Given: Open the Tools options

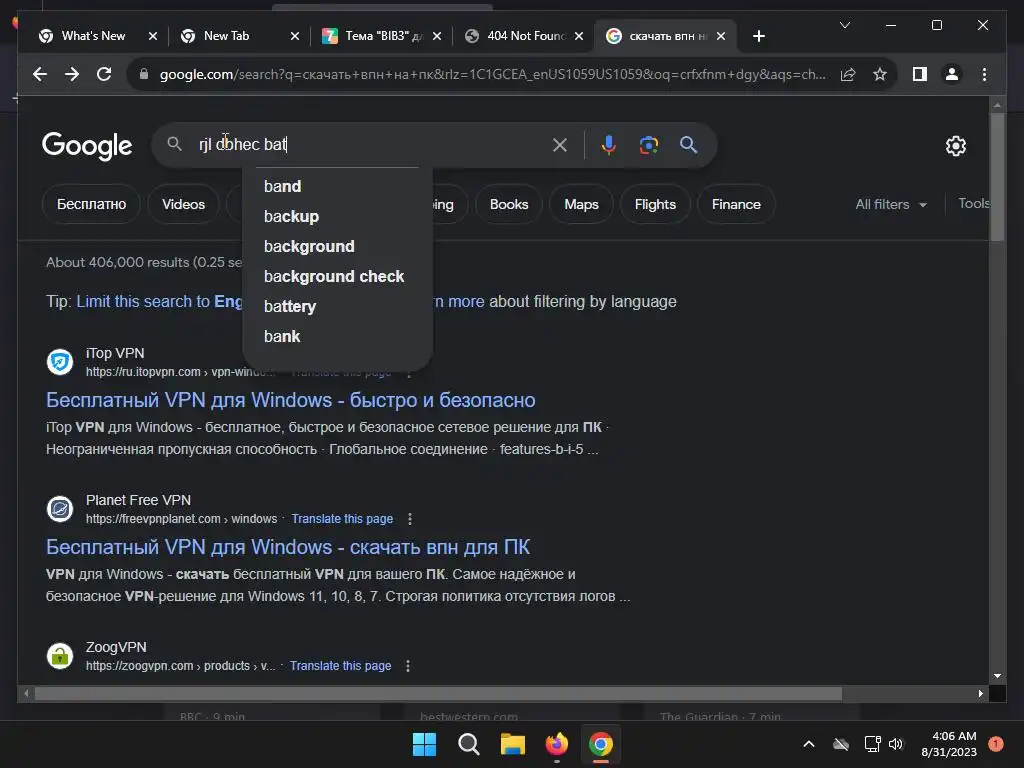Looking at the screenshot, I should click(x=974, y=204).
